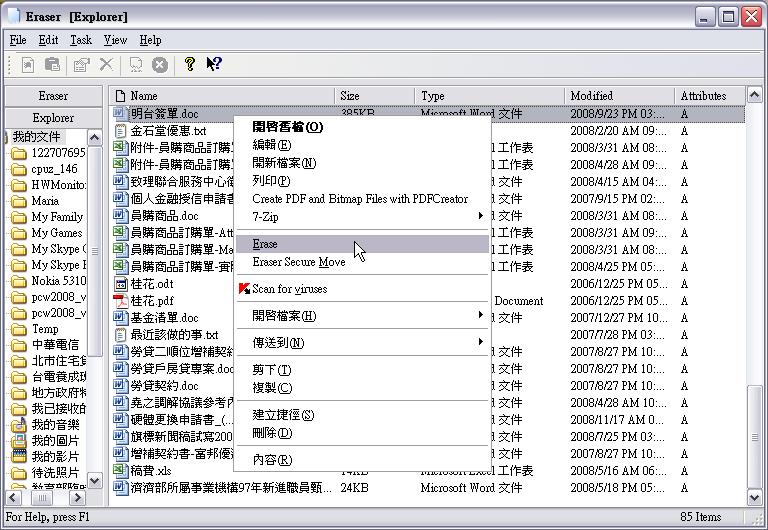Sort by the Size column header
Viewport: 768px width, 530px height.
point(375,96)
